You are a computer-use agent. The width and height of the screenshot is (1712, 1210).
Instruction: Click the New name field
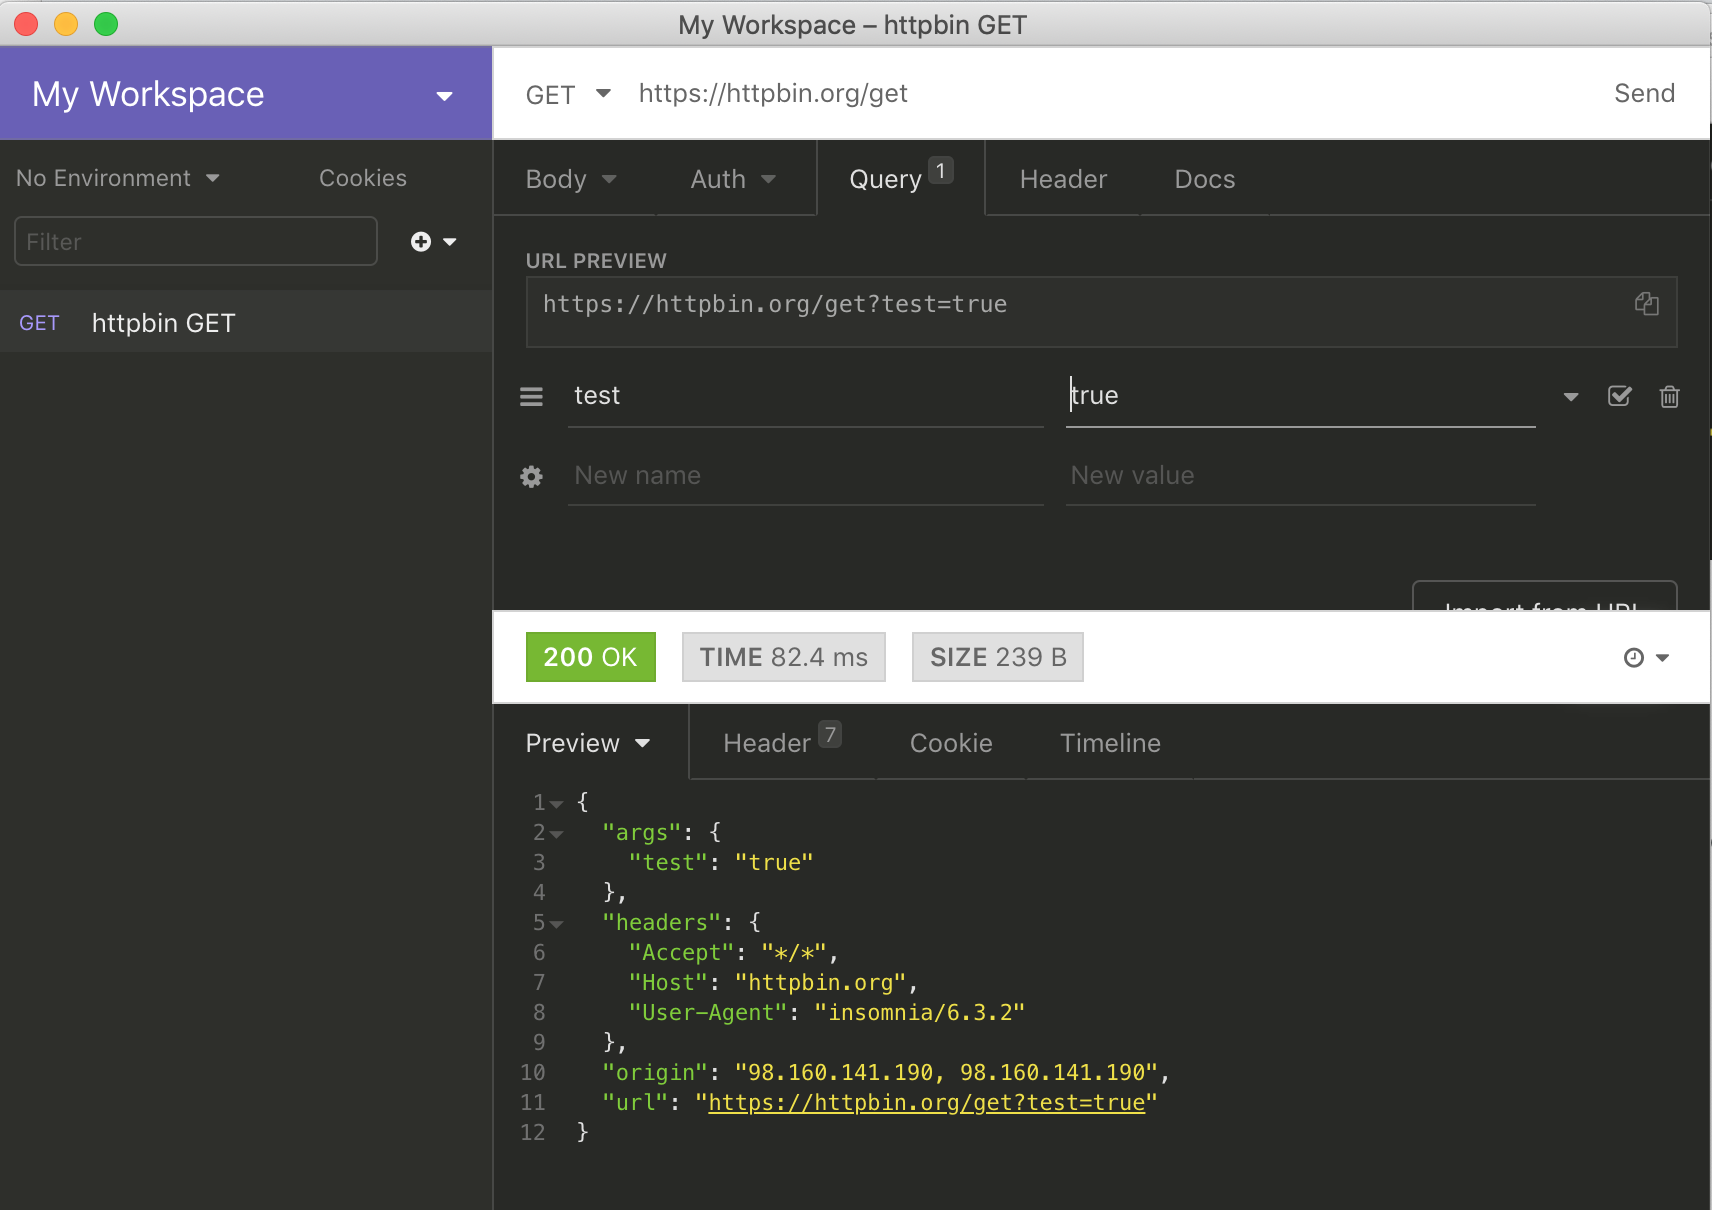[x=805, y=476]
